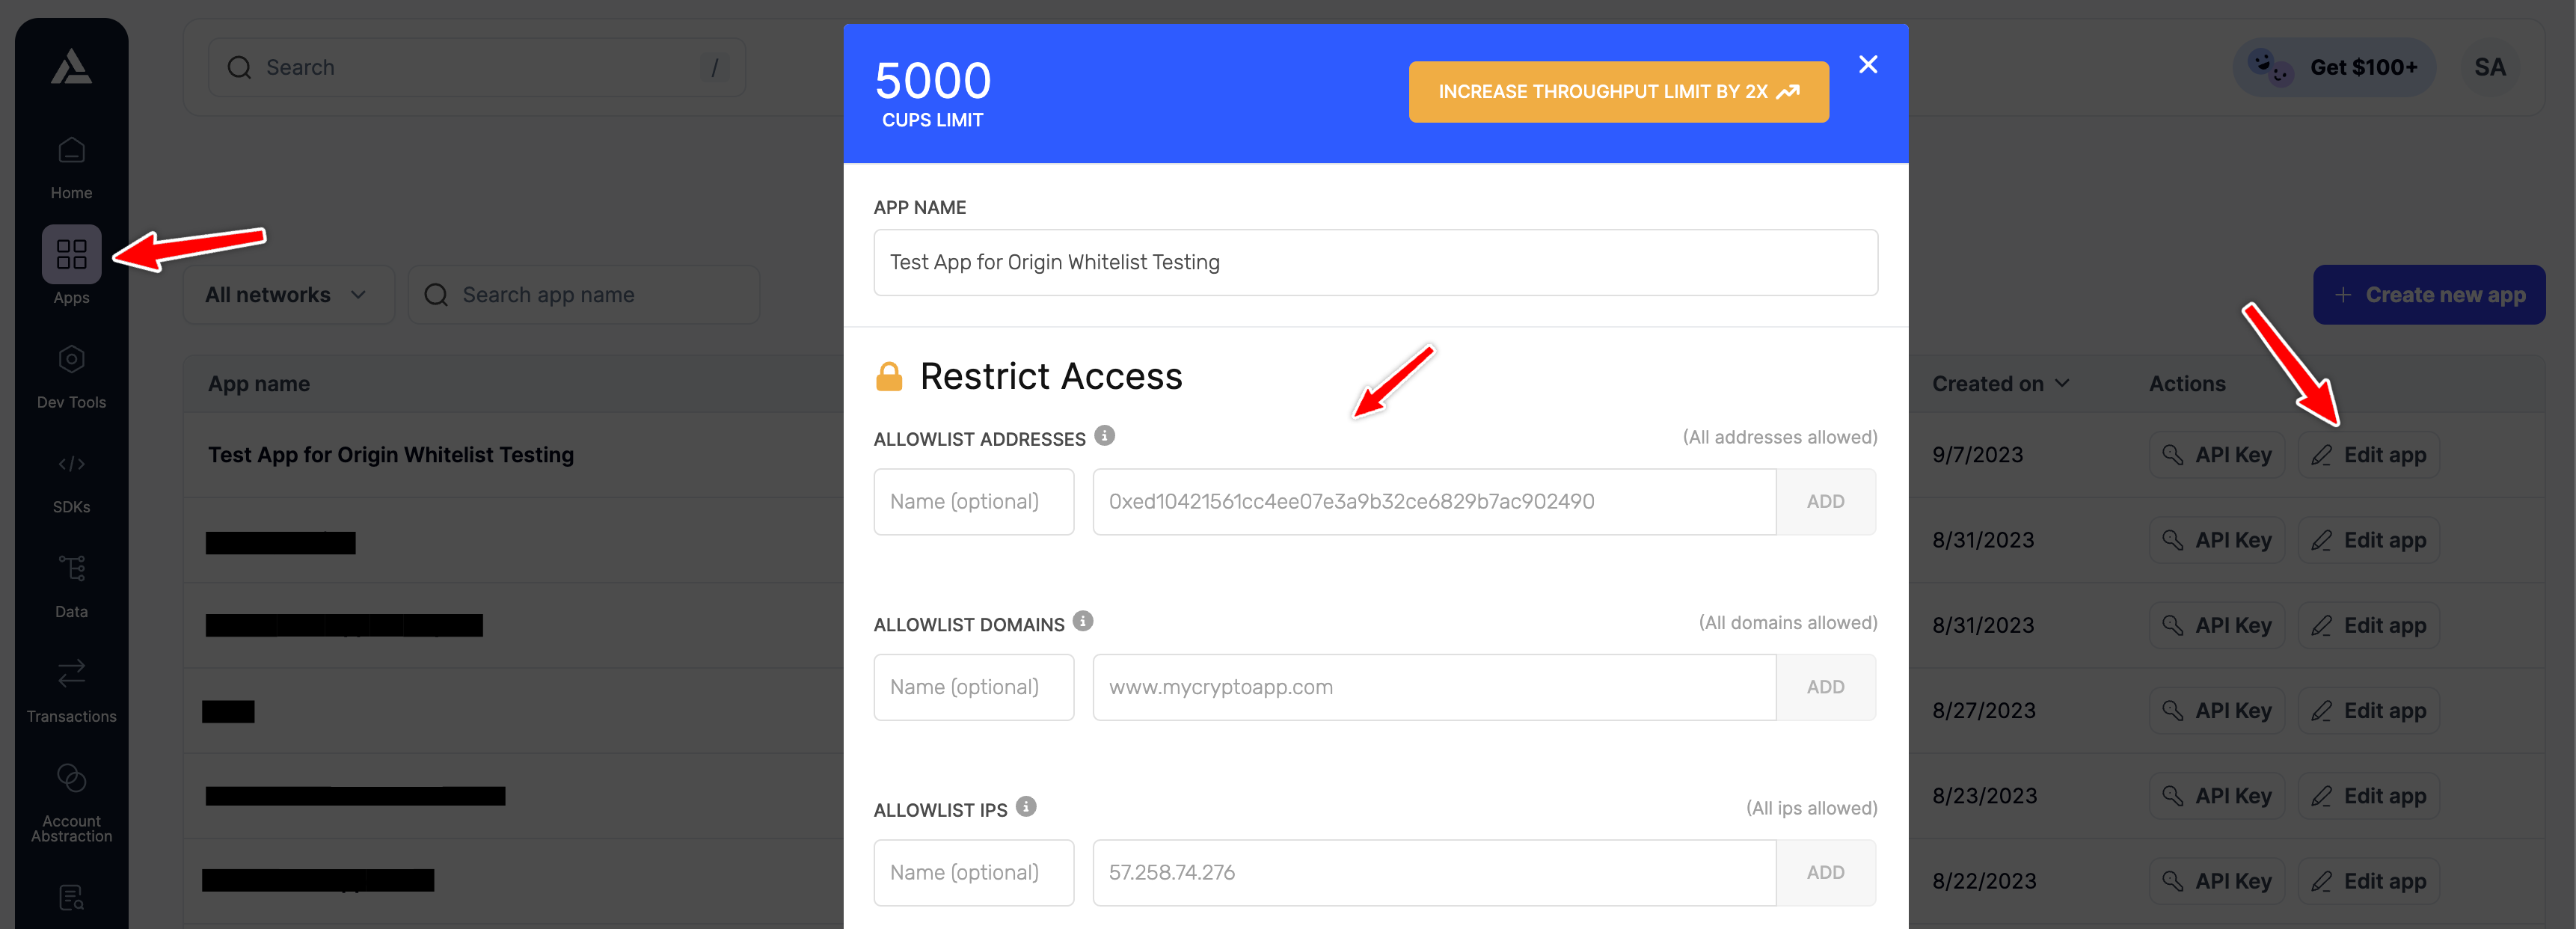This screenshot has height=929, width=2576.
Task: Open Home from the sidebar
Action: click(71, 165)
